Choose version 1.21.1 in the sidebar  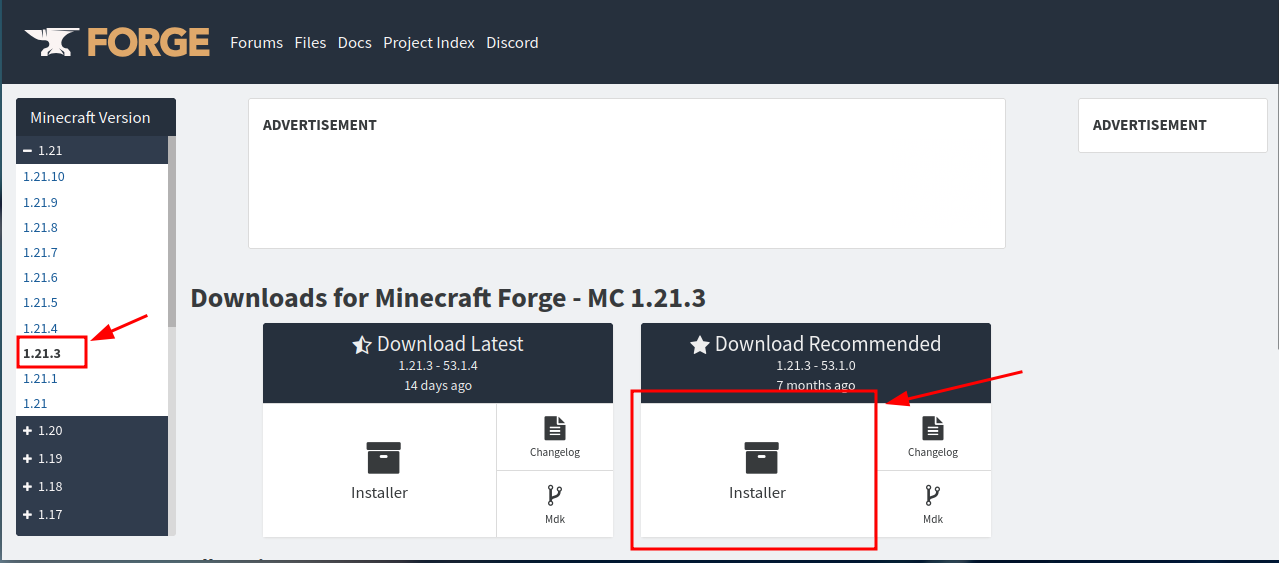pos(40,379)
